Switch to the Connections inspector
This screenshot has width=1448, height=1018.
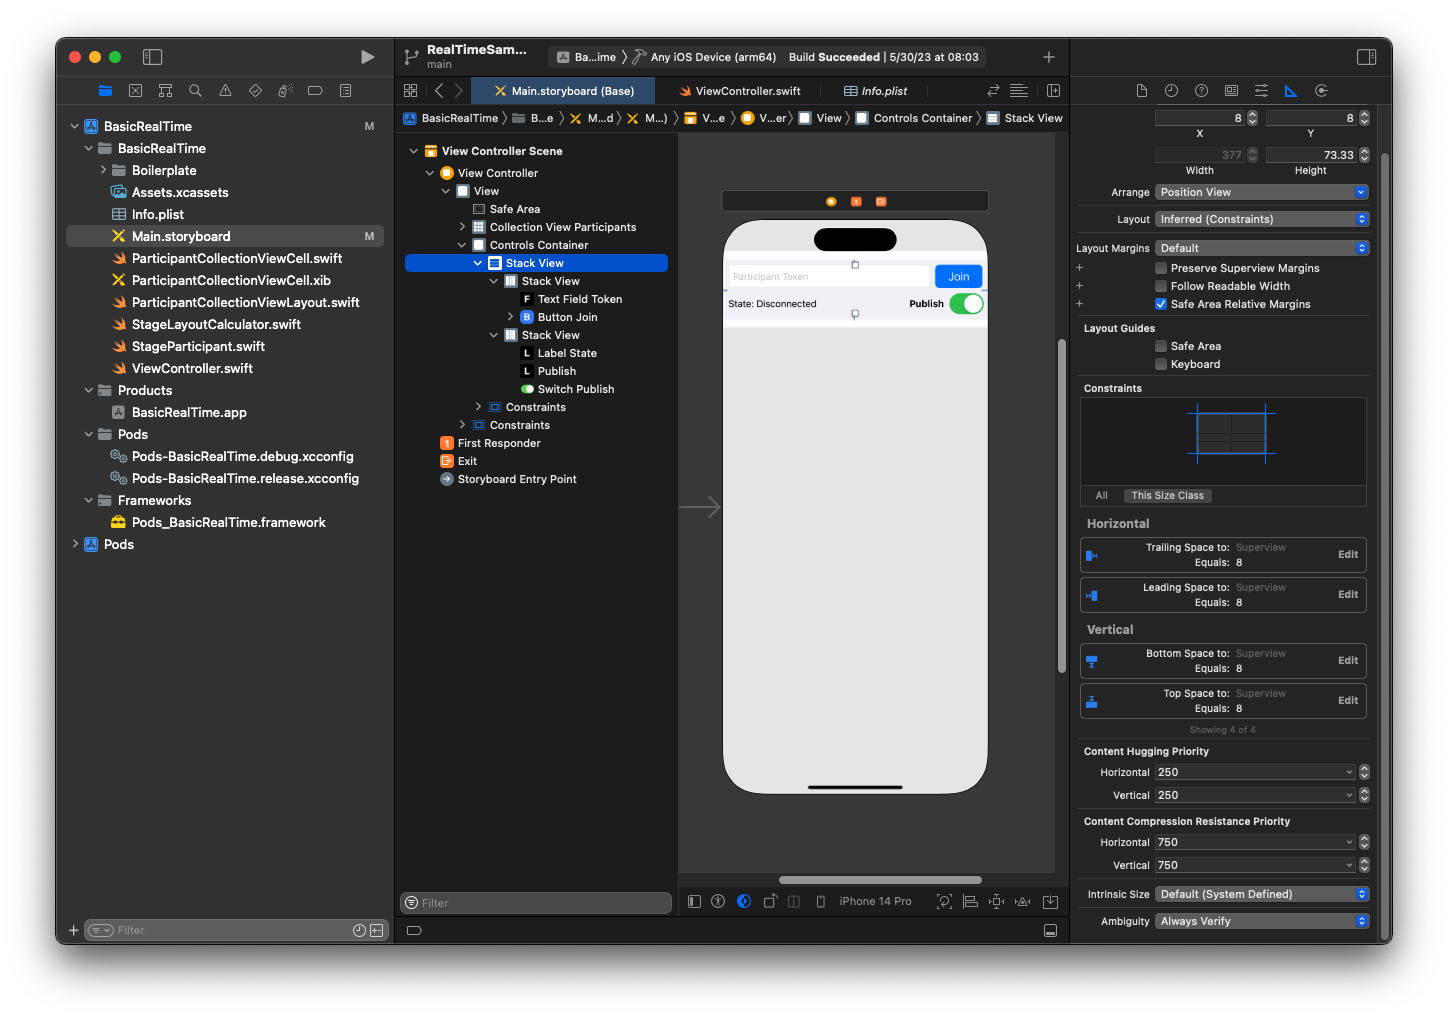click(x=1321, y=90)
